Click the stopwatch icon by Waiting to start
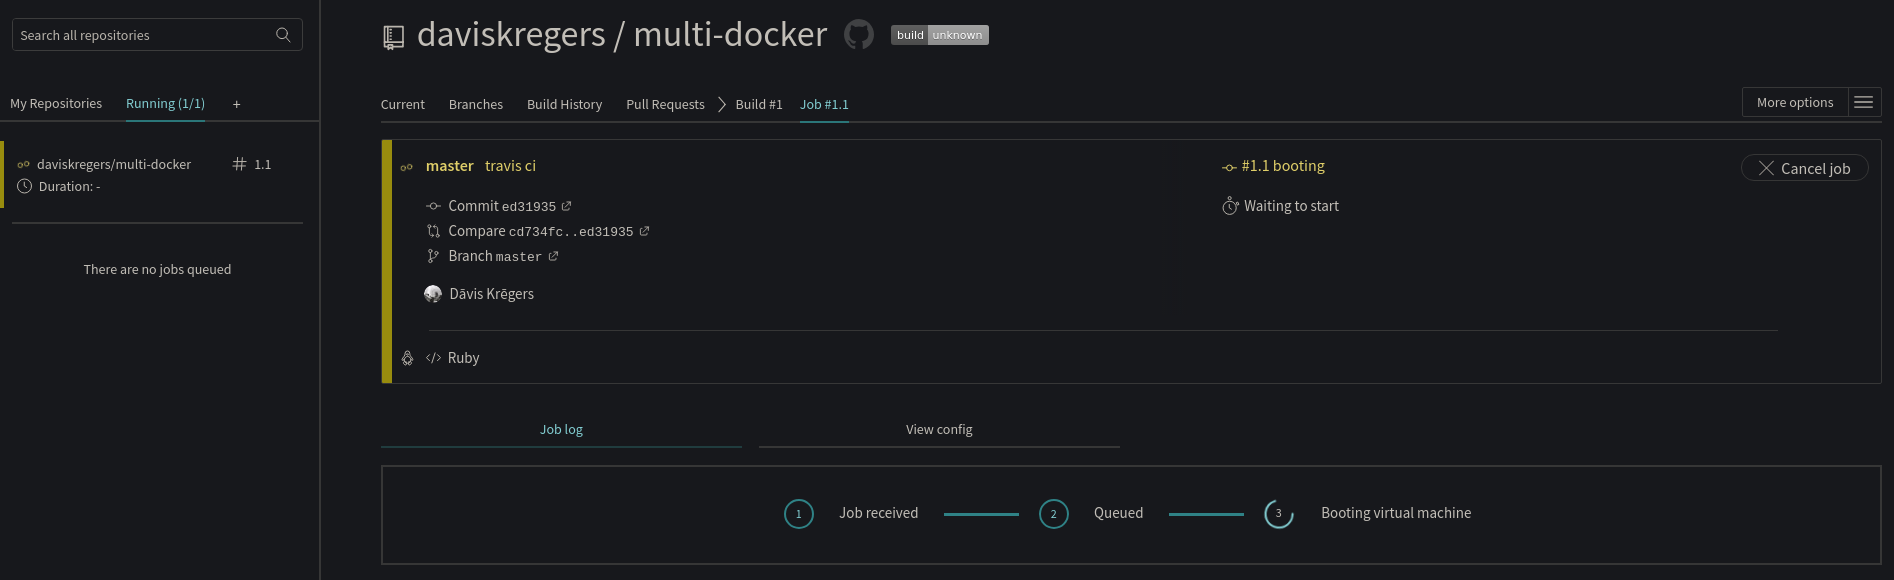This screenshot has height=580, width=1894. coord(1230,206)
